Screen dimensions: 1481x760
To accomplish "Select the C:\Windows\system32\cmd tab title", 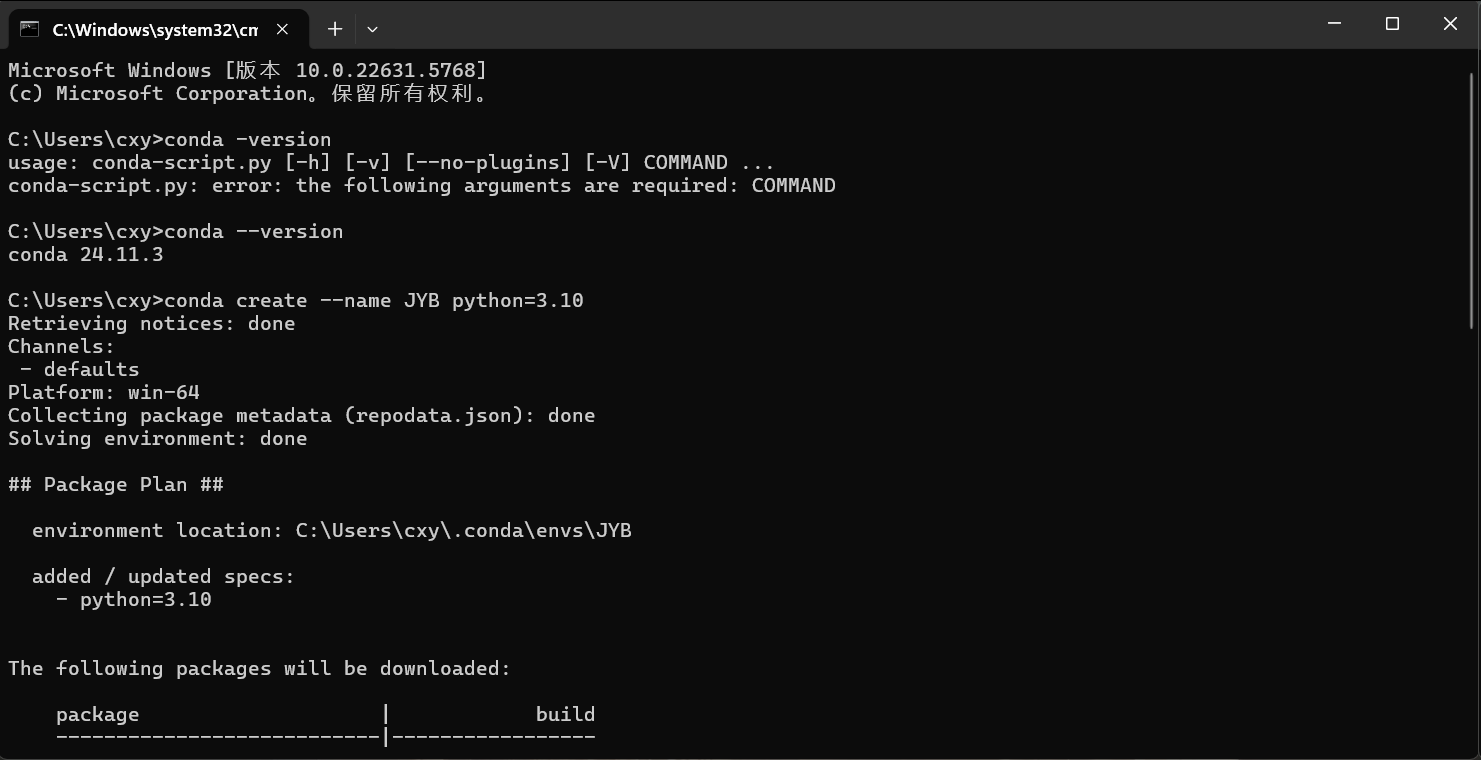I will click(155, 30).
